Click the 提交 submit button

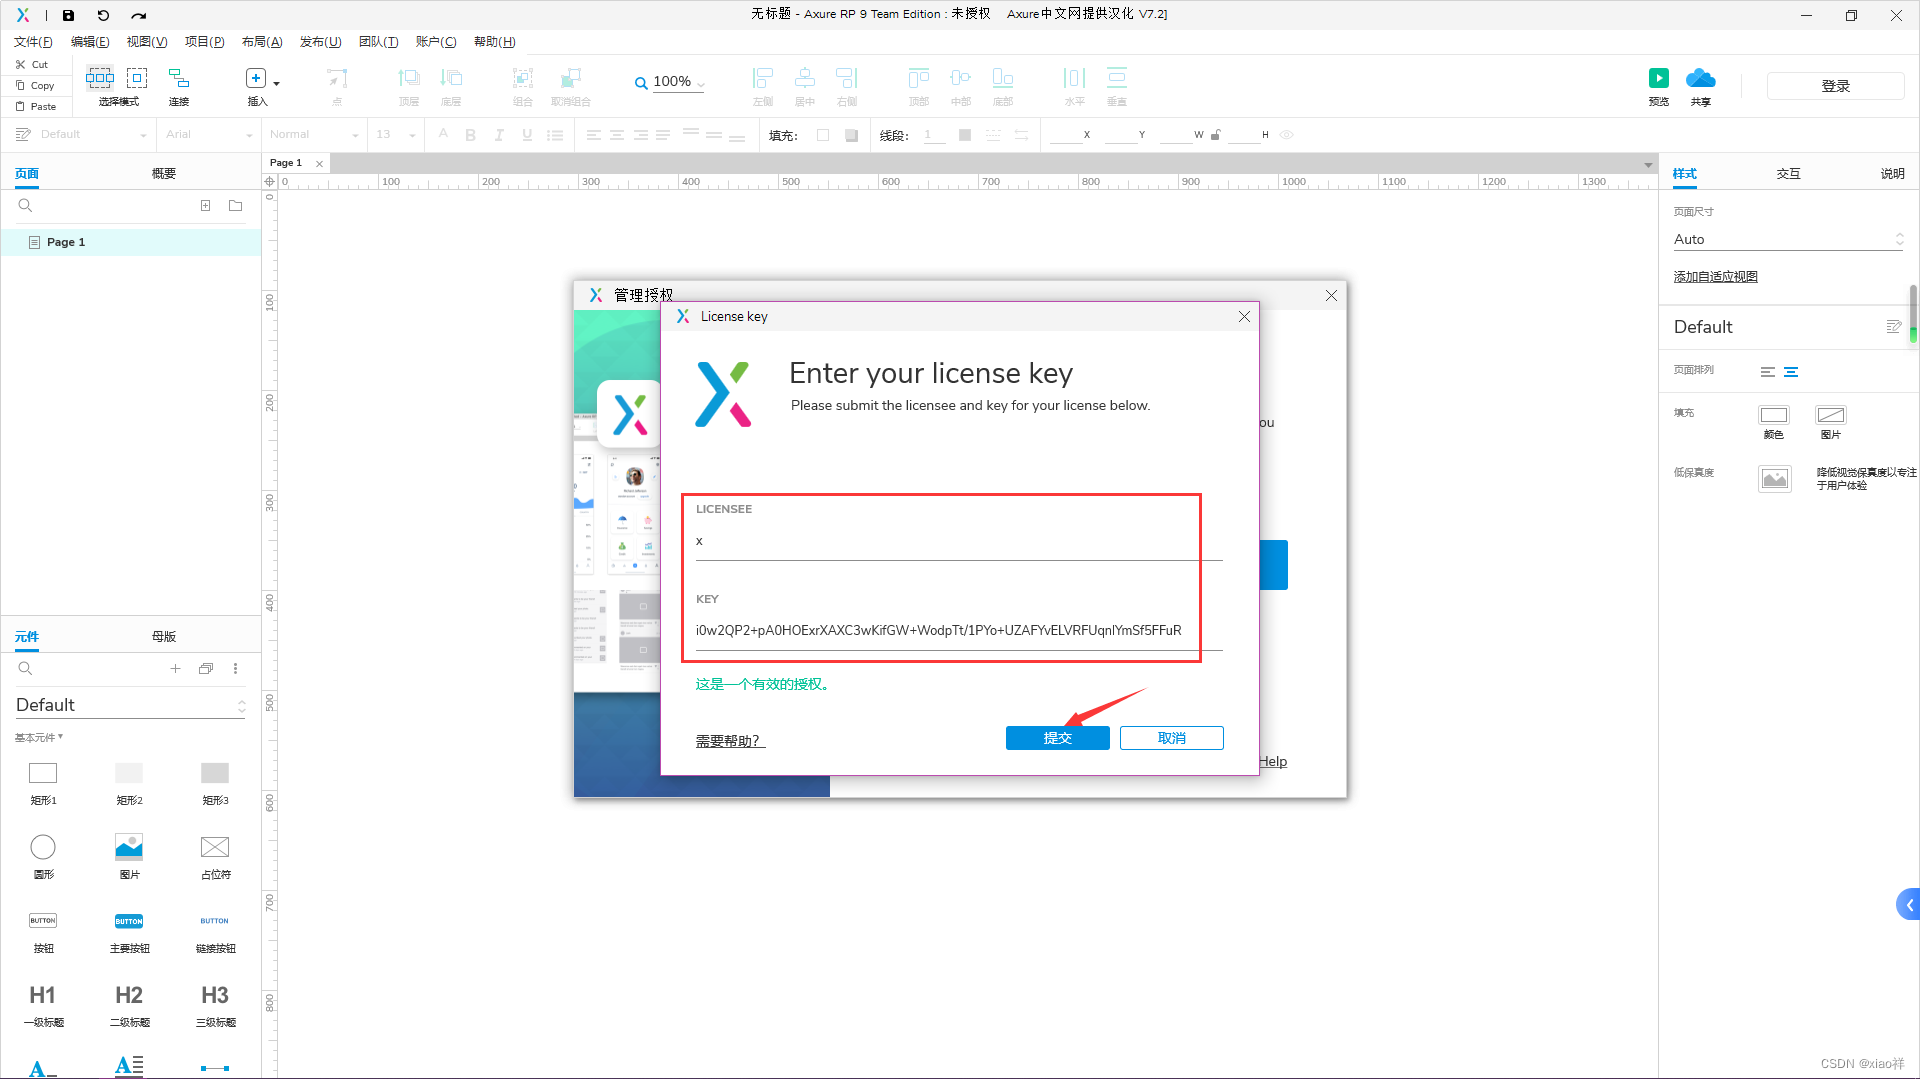click(1057, 738)
